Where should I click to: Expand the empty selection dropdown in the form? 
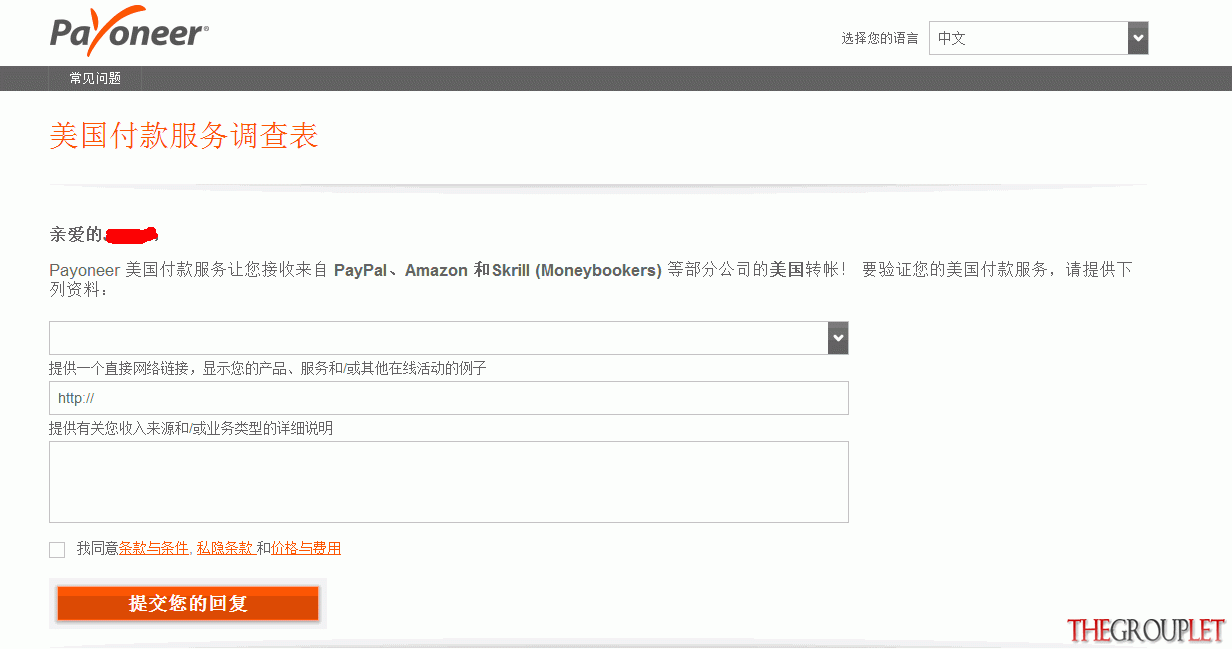[x=448, y=338]
